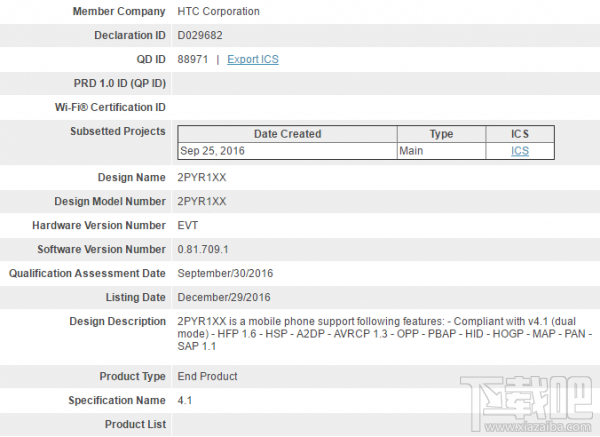Open the ICS link in the Sep 25 row

tap(520, 151)
